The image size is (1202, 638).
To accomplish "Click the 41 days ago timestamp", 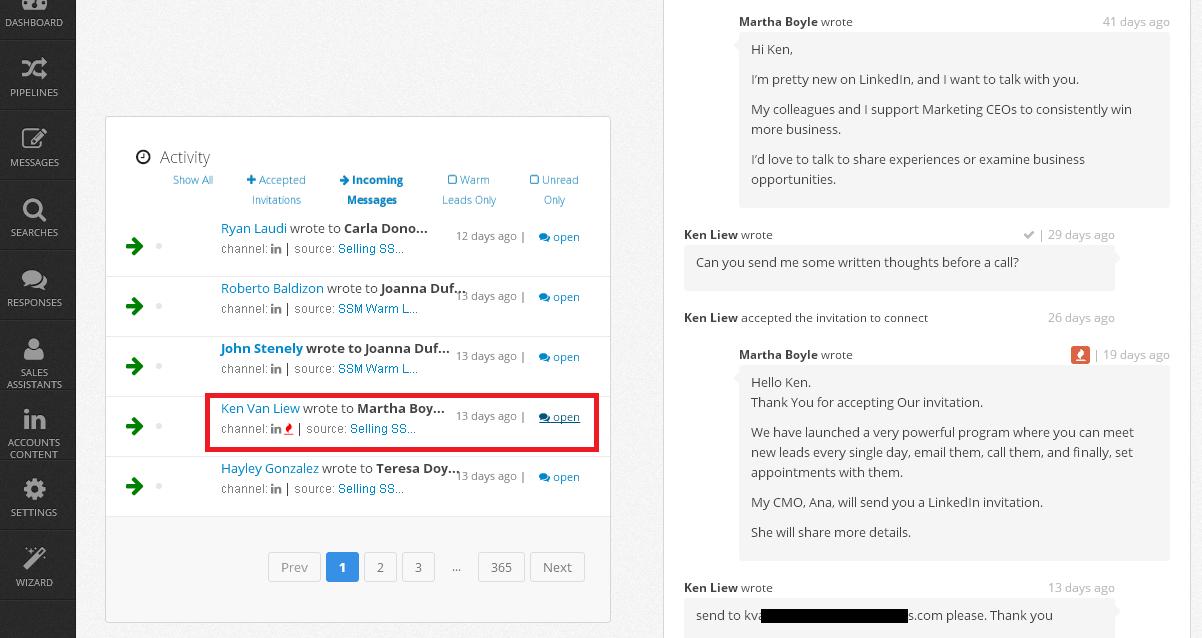I will pyautogui.click(x=1136, y=22).
